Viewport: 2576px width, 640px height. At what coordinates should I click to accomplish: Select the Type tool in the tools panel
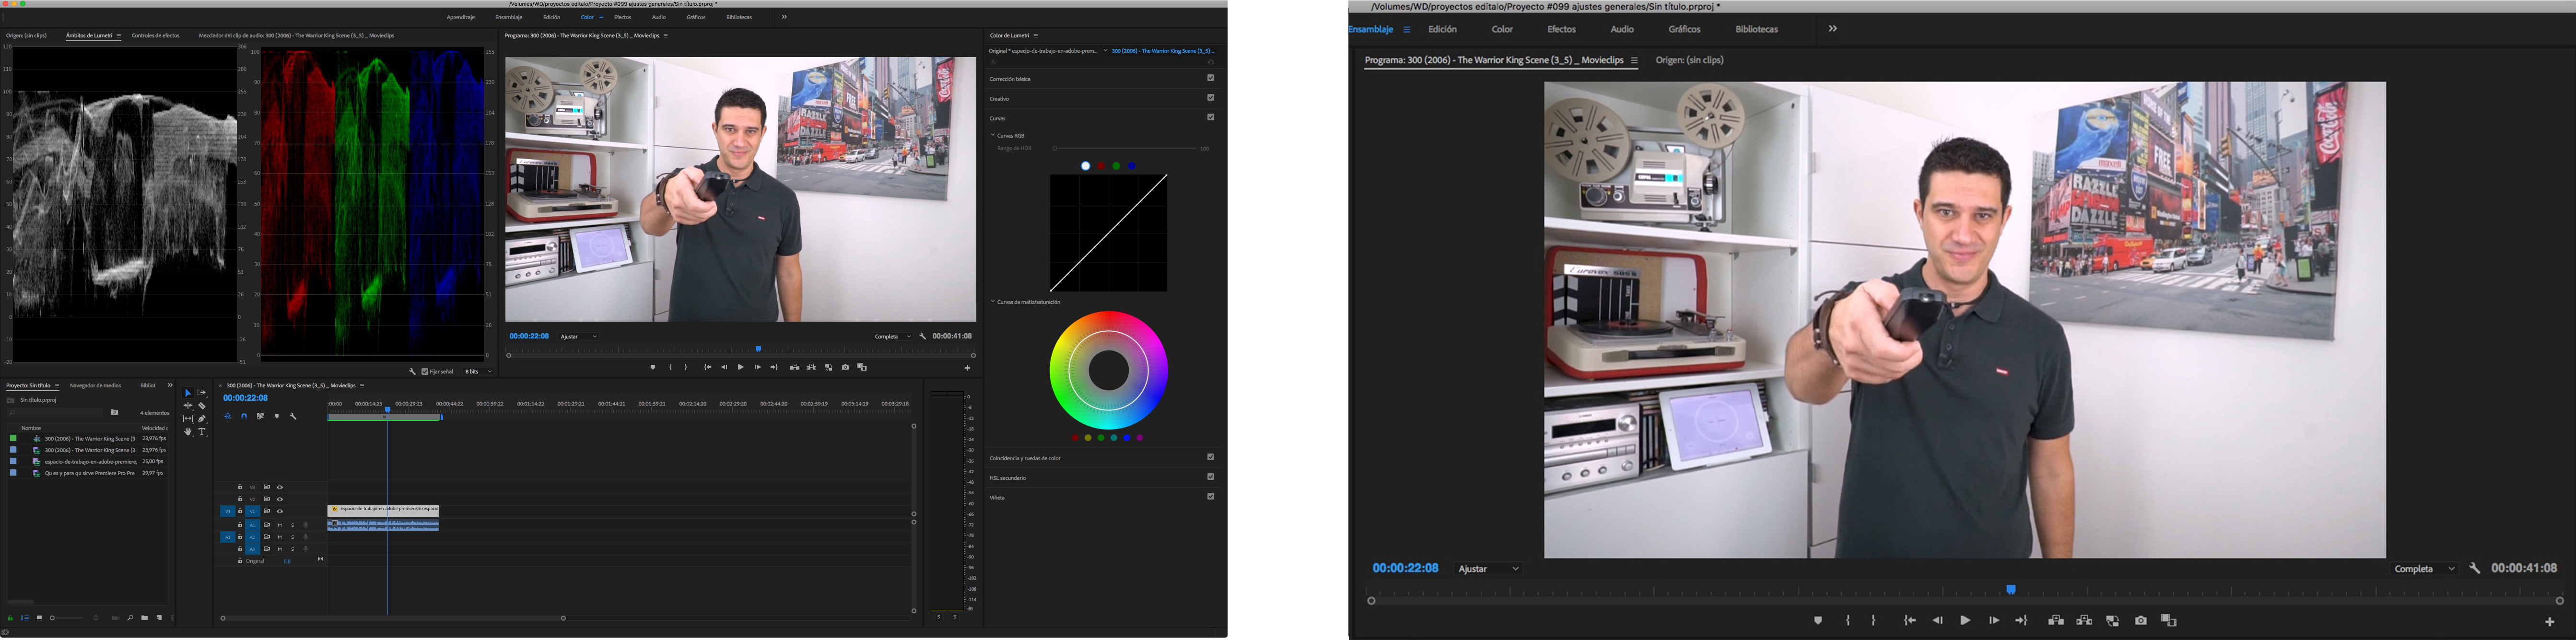coord(202,432)
